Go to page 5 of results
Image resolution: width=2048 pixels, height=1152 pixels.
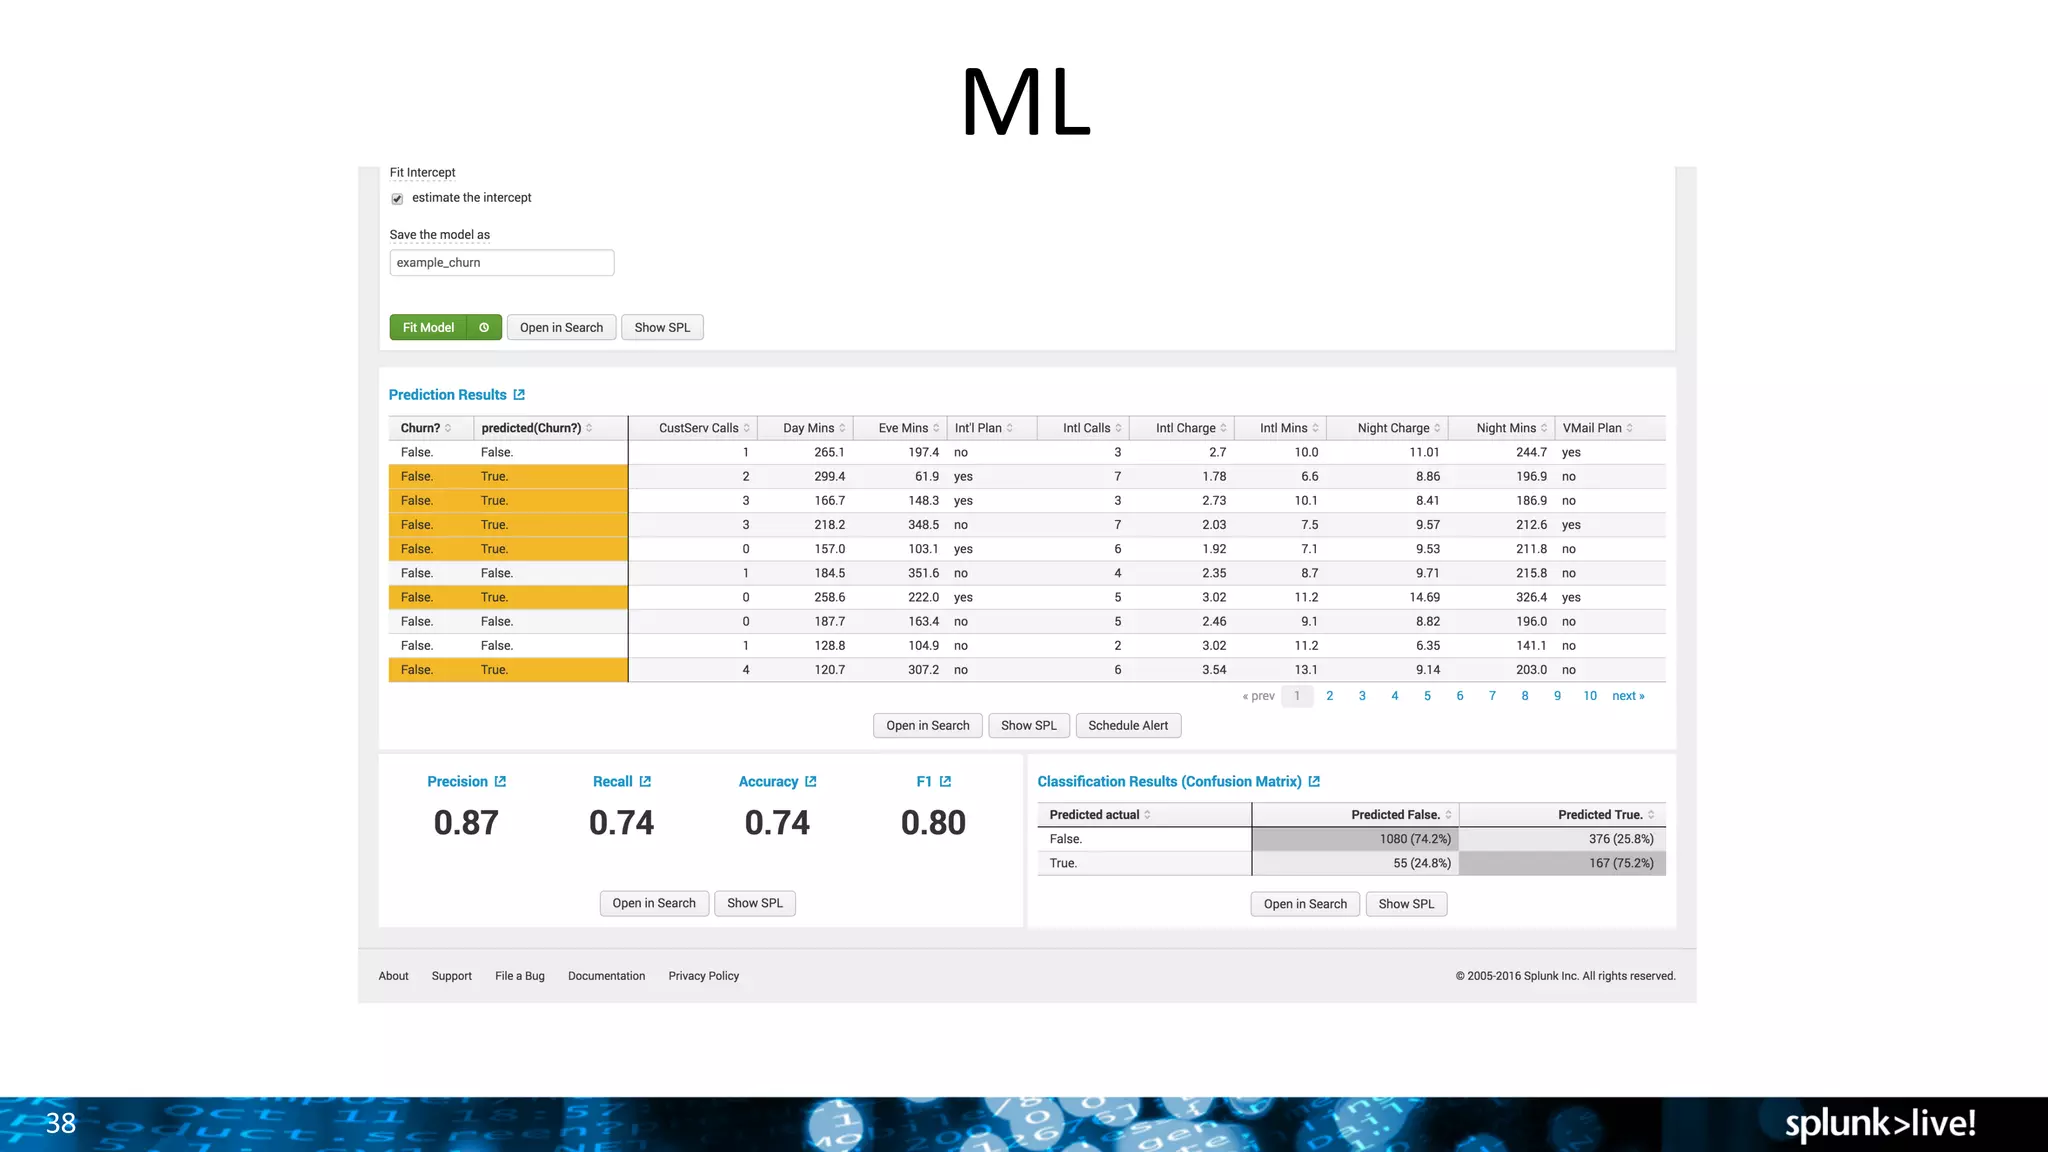click(1427, 696)
